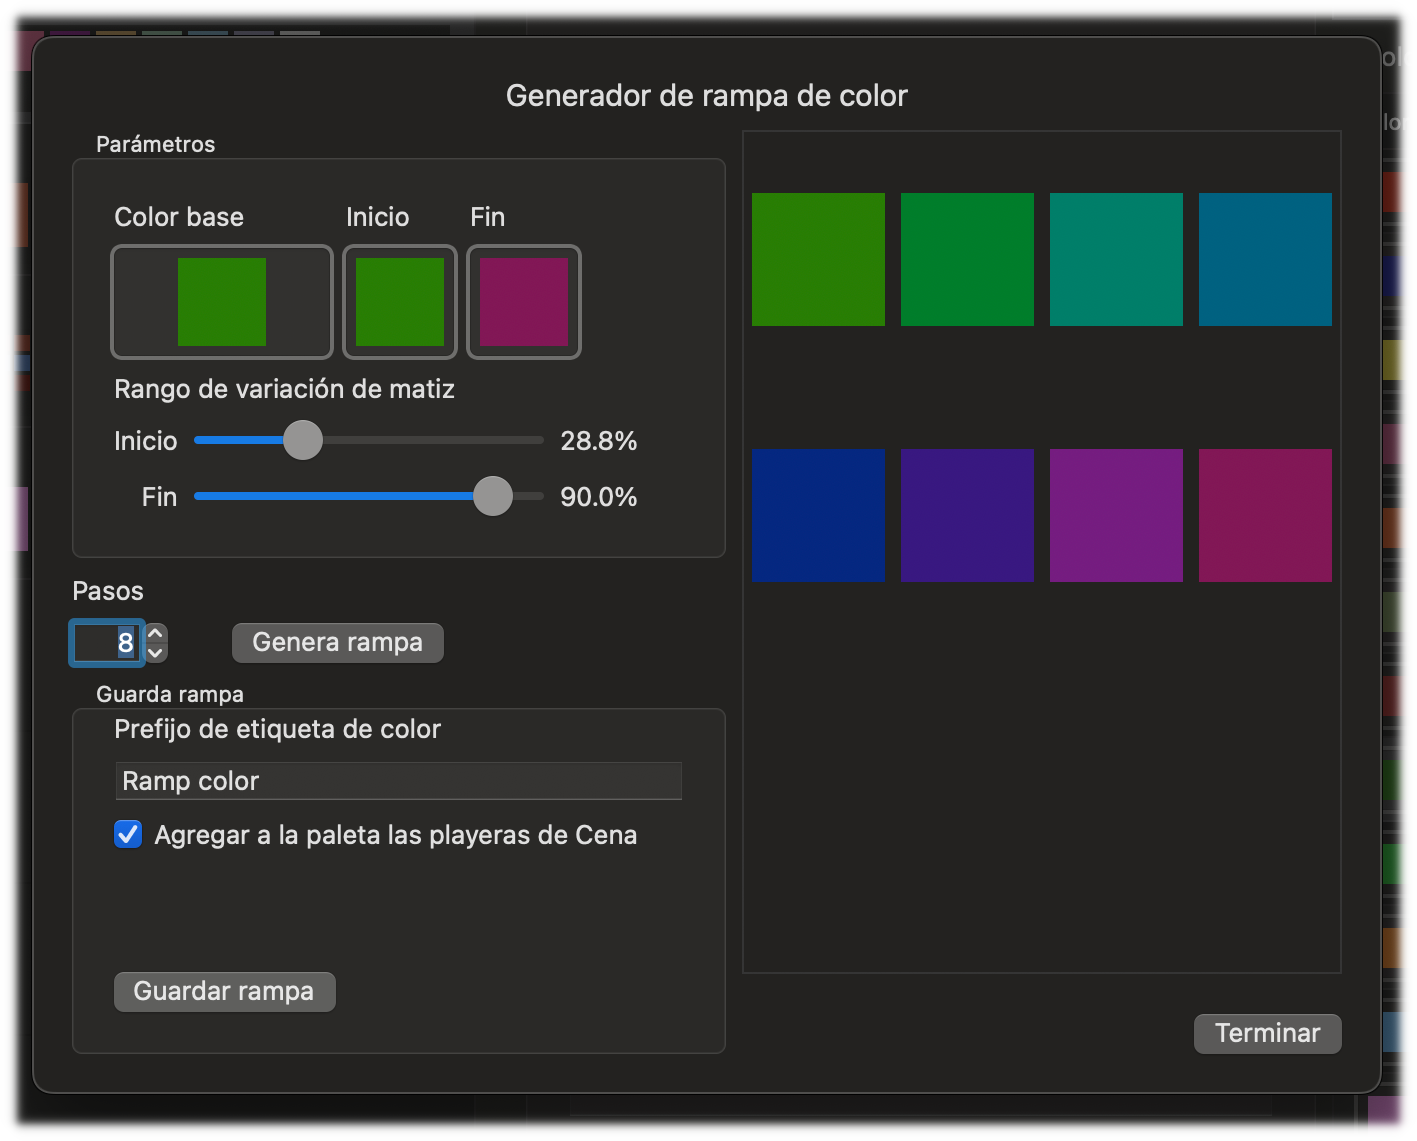Select the indigo purple ramp swatch
Screen dimensions: 1417x1141
pos(967,515)
